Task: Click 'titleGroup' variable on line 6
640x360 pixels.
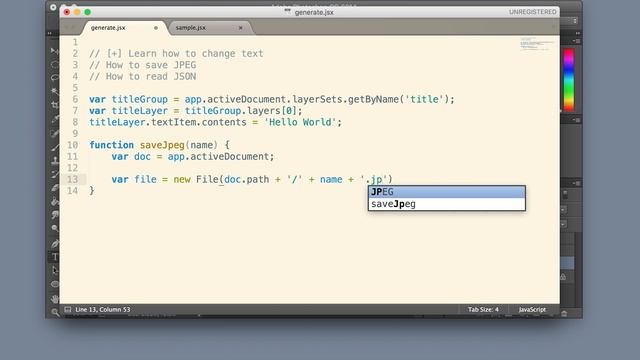Action: click(140, 99)
